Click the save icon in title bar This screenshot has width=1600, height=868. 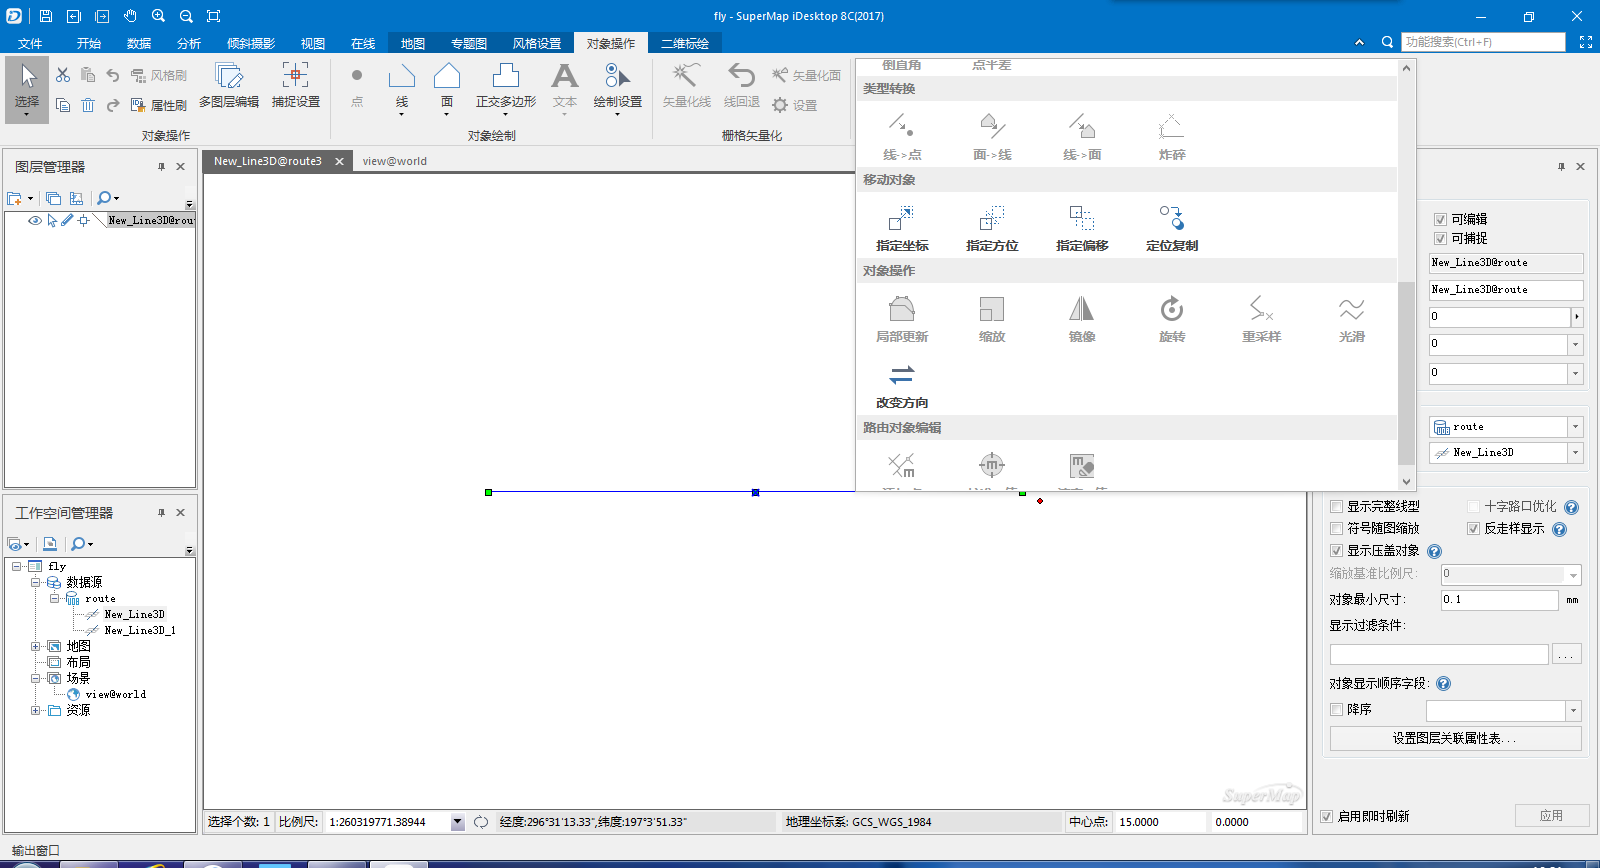[46, 16]
